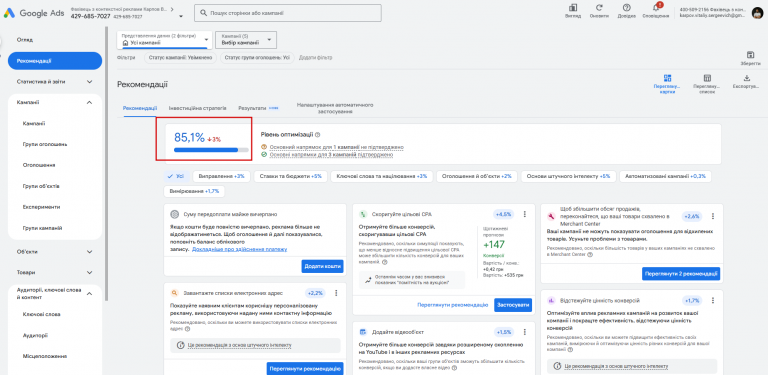Switch to card view (Переглянути картки)
The image size is (768, 375).
click(x=667, y=78)
